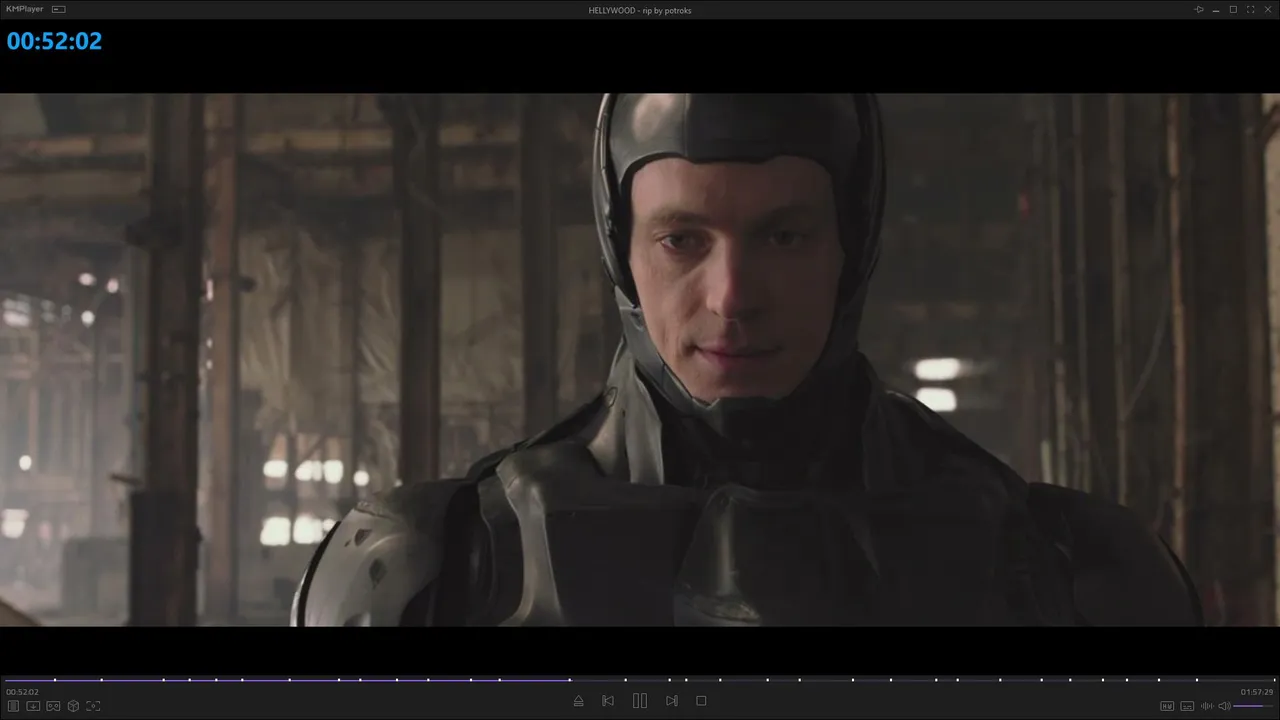This screenshot has height=720, width=1280.
Task: Open the audio equalizer waveform icon
Action: (1207, 706)
